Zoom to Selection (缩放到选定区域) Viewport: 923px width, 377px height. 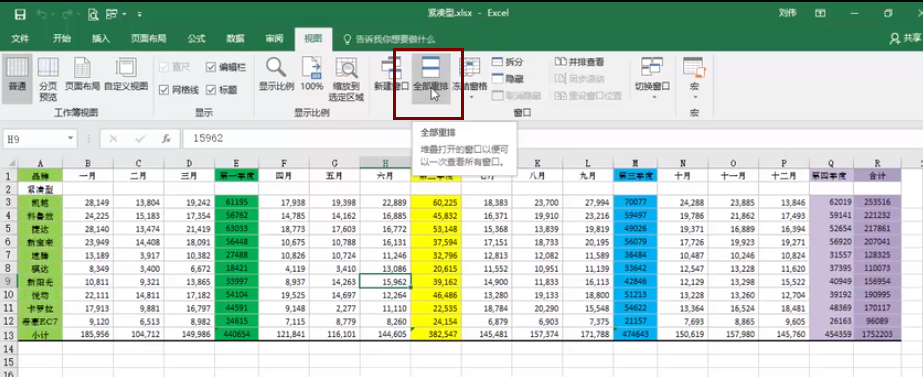pos(346,78)
